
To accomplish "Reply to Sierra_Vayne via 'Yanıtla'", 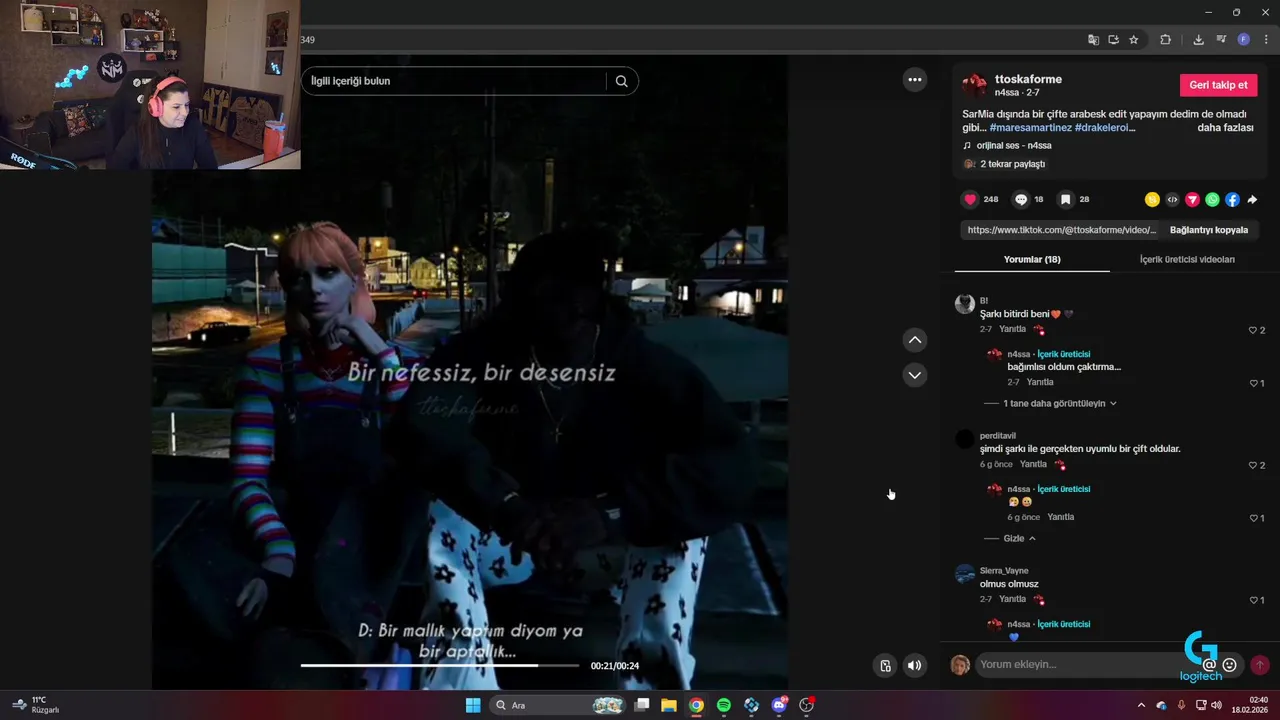I will coord(1012,599).
